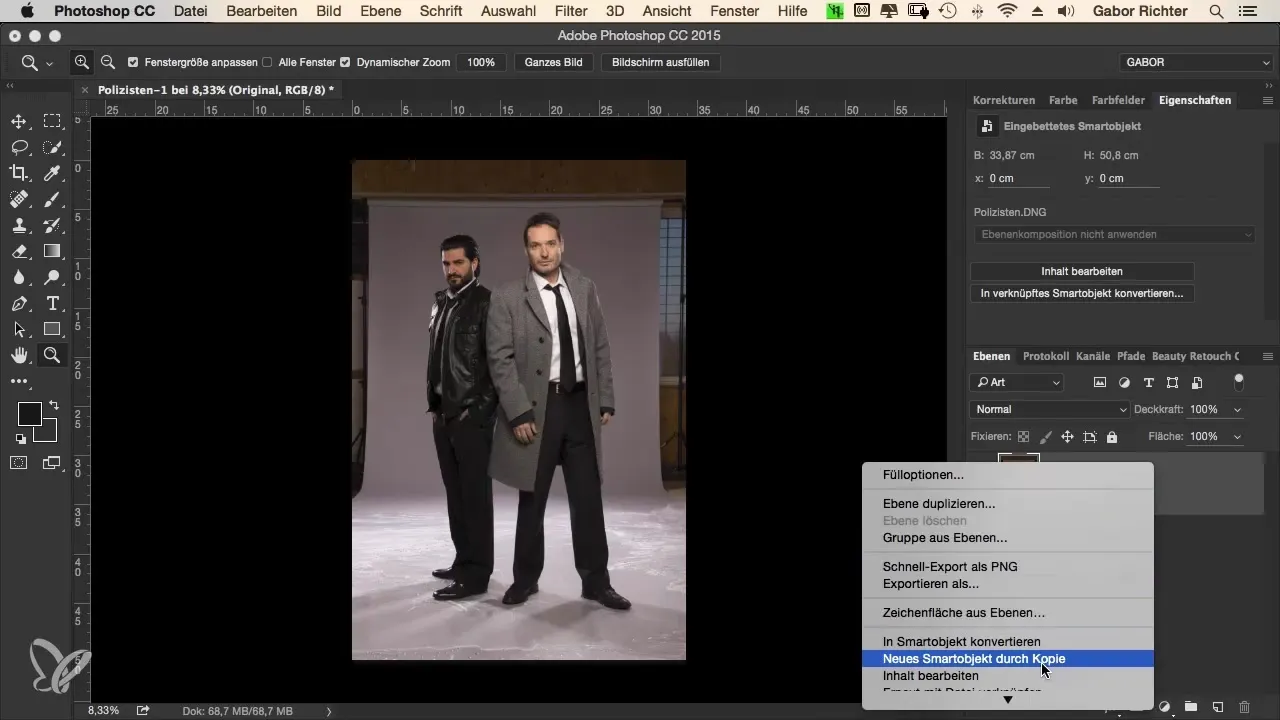This screenshot has width=1280, height=720.
Task: Open the Ebene menu in menu bar
Action: pos(381,11)
